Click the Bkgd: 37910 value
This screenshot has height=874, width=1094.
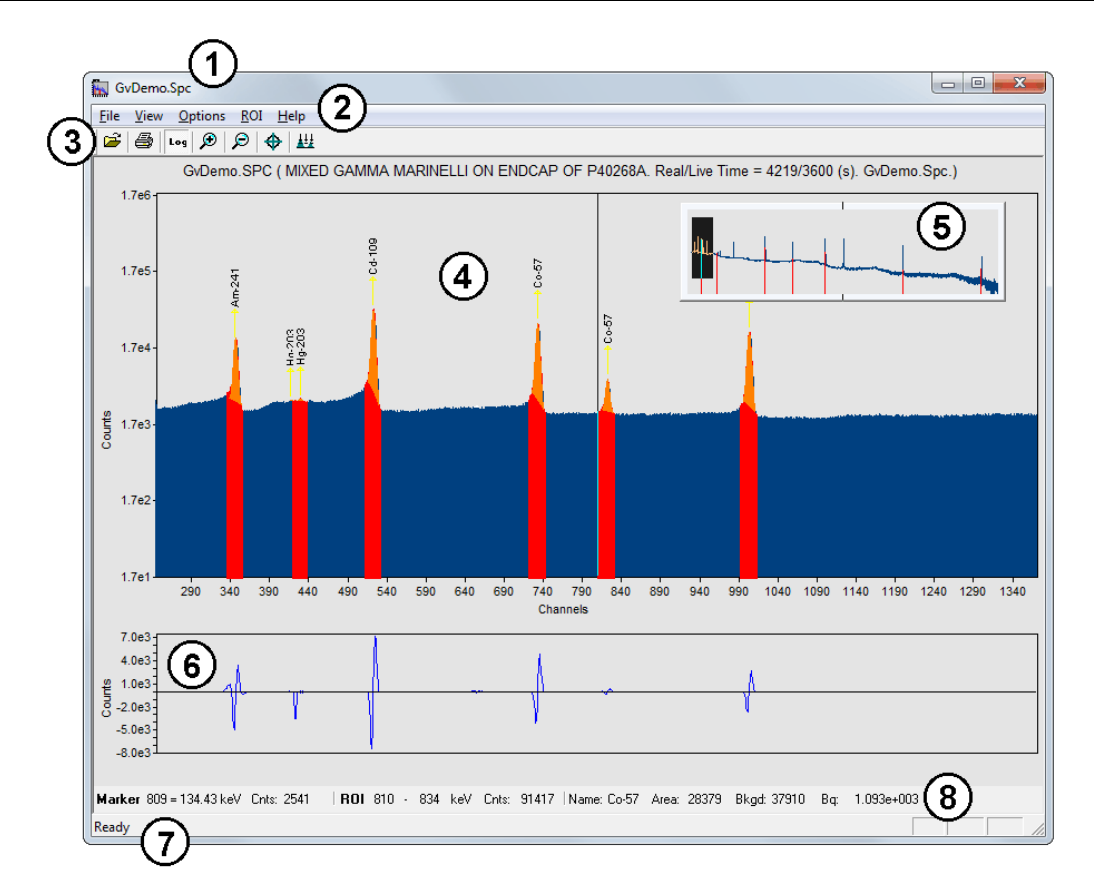[x=770, y=799]
